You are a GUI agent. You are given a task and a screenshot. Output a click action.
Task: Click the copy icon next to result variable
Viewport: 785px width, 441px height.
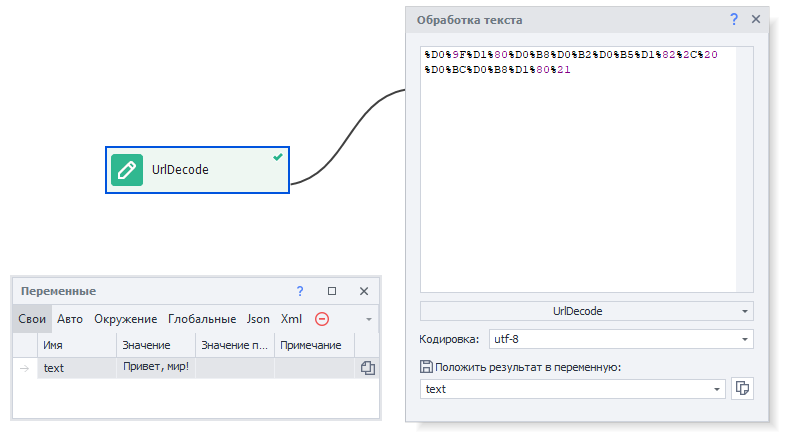(x=742, y=389)
